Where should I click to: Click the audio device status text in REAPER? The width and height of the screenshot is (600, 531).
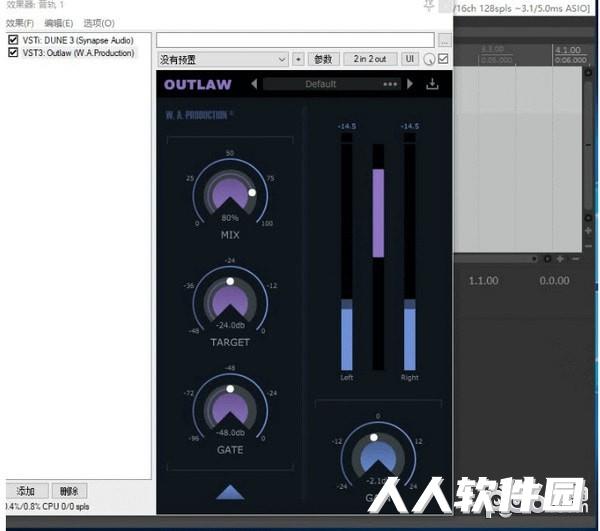pos(522,8)
